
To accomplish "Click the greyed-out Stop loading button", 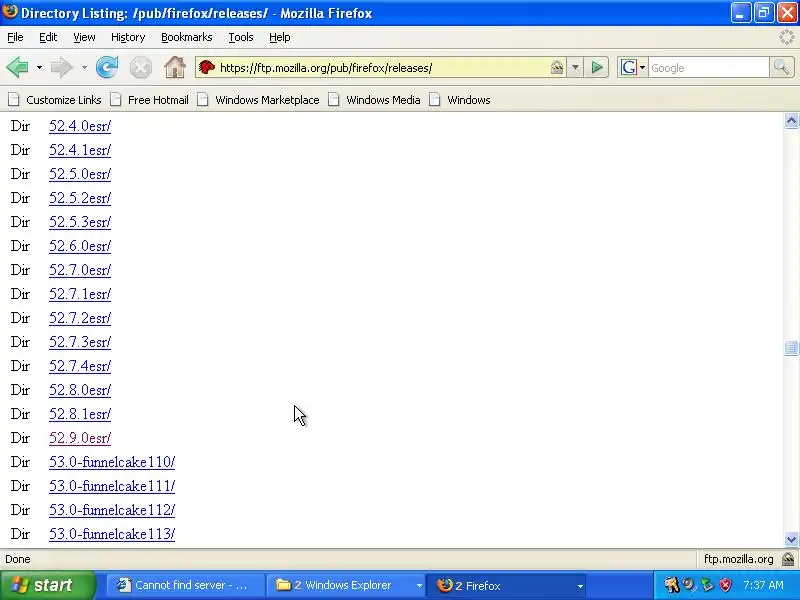I will pyautogui.click(x=140, y=68).
